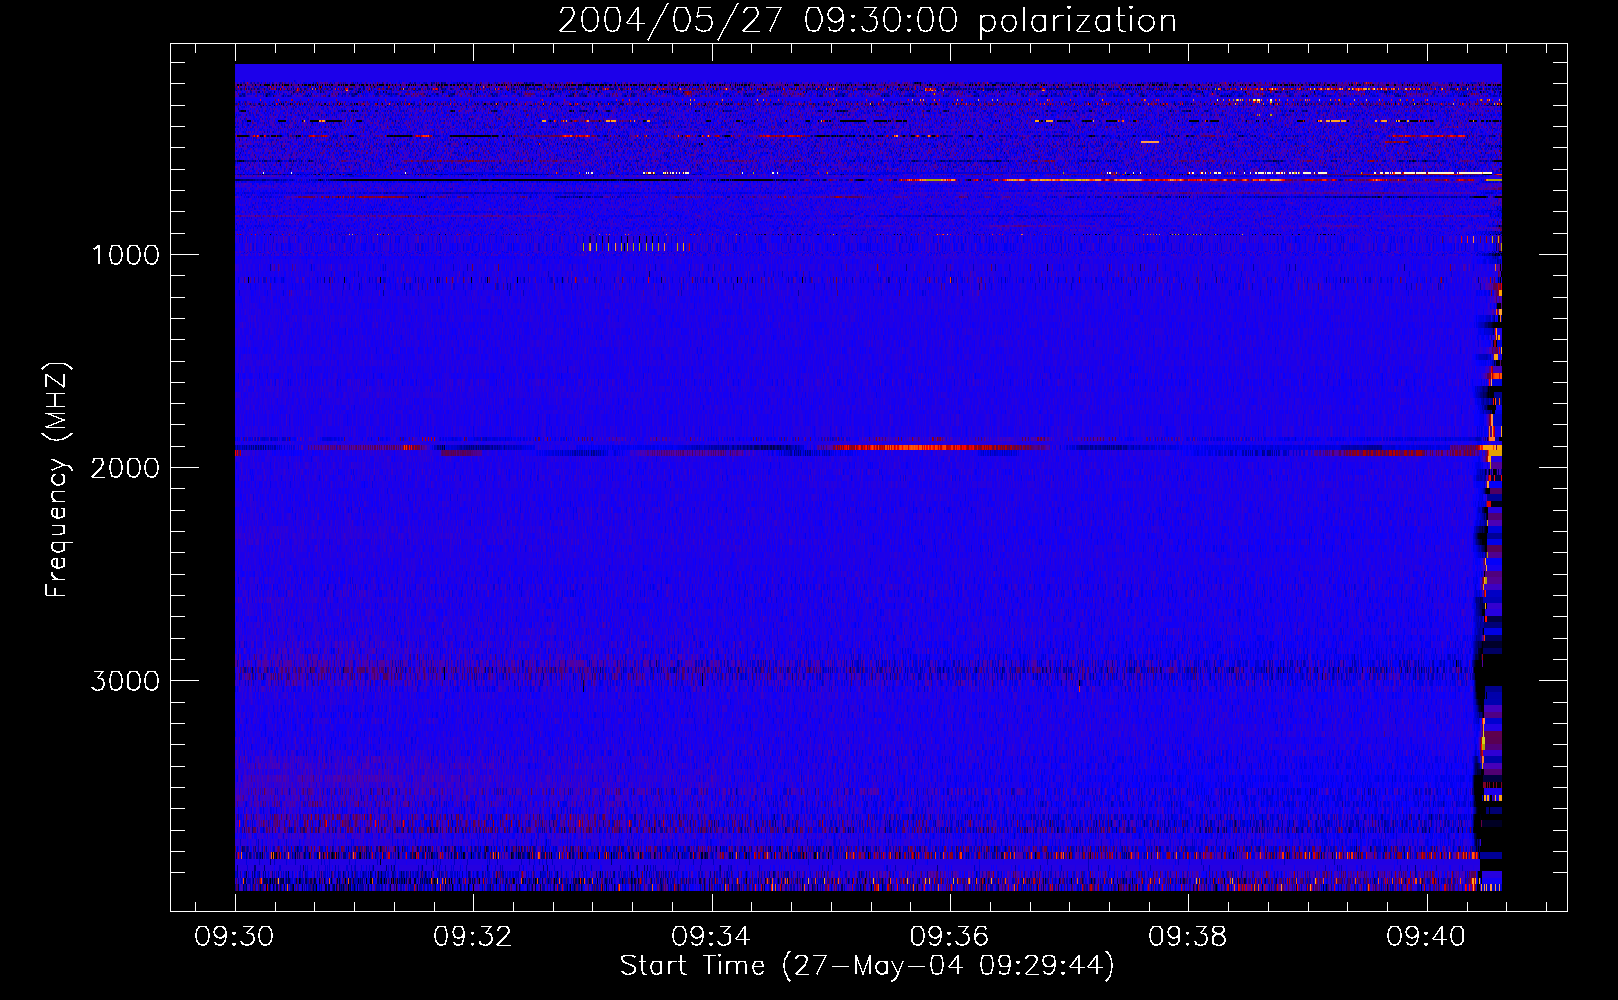
Task: Click the '09:36' time tick label
Action: coord(949,936)
